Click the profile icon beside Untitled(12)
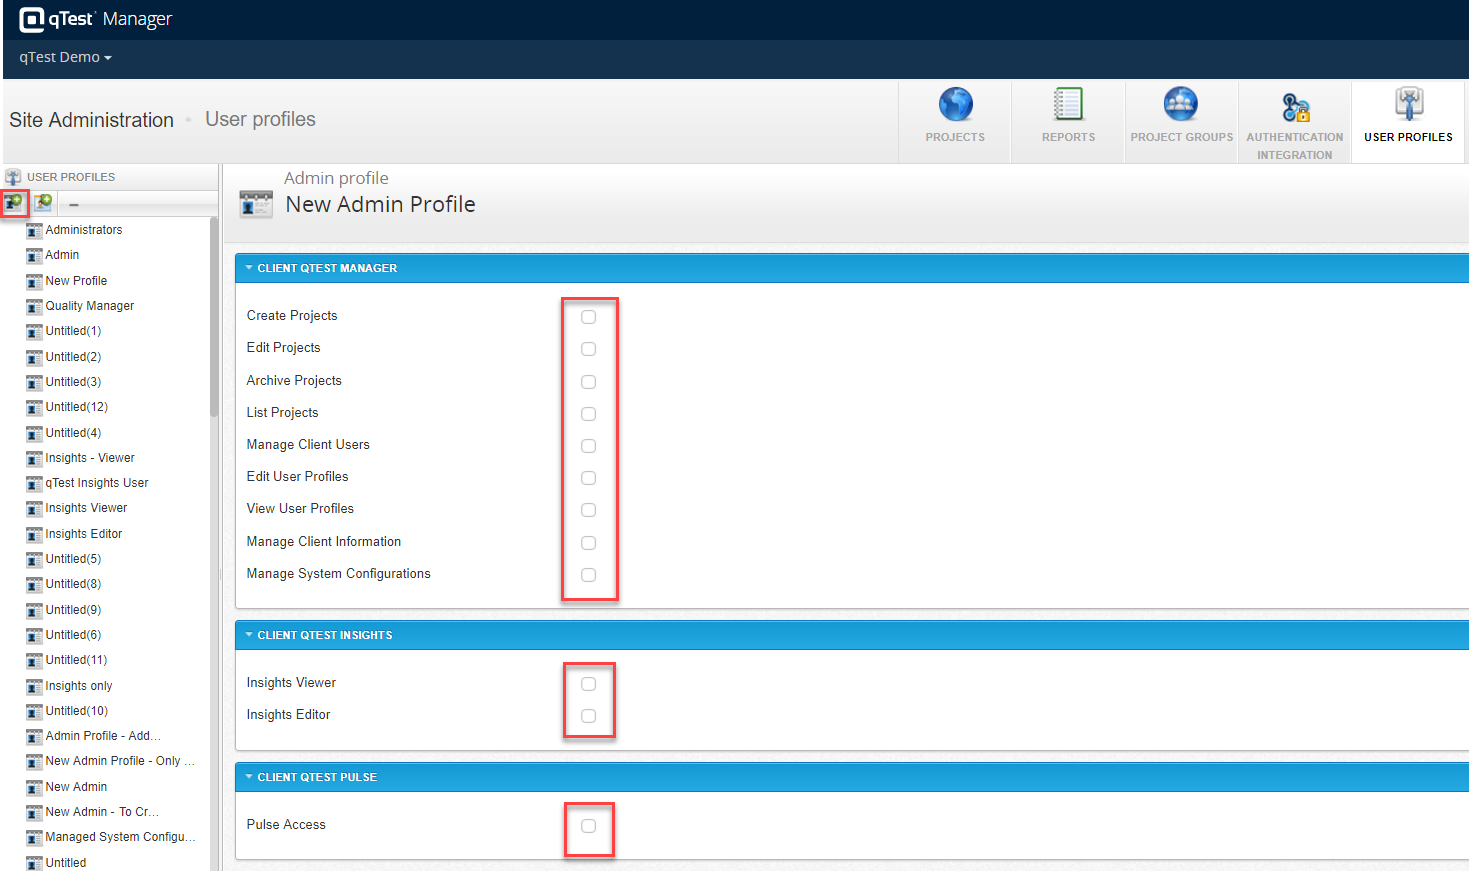 [34, 408]
